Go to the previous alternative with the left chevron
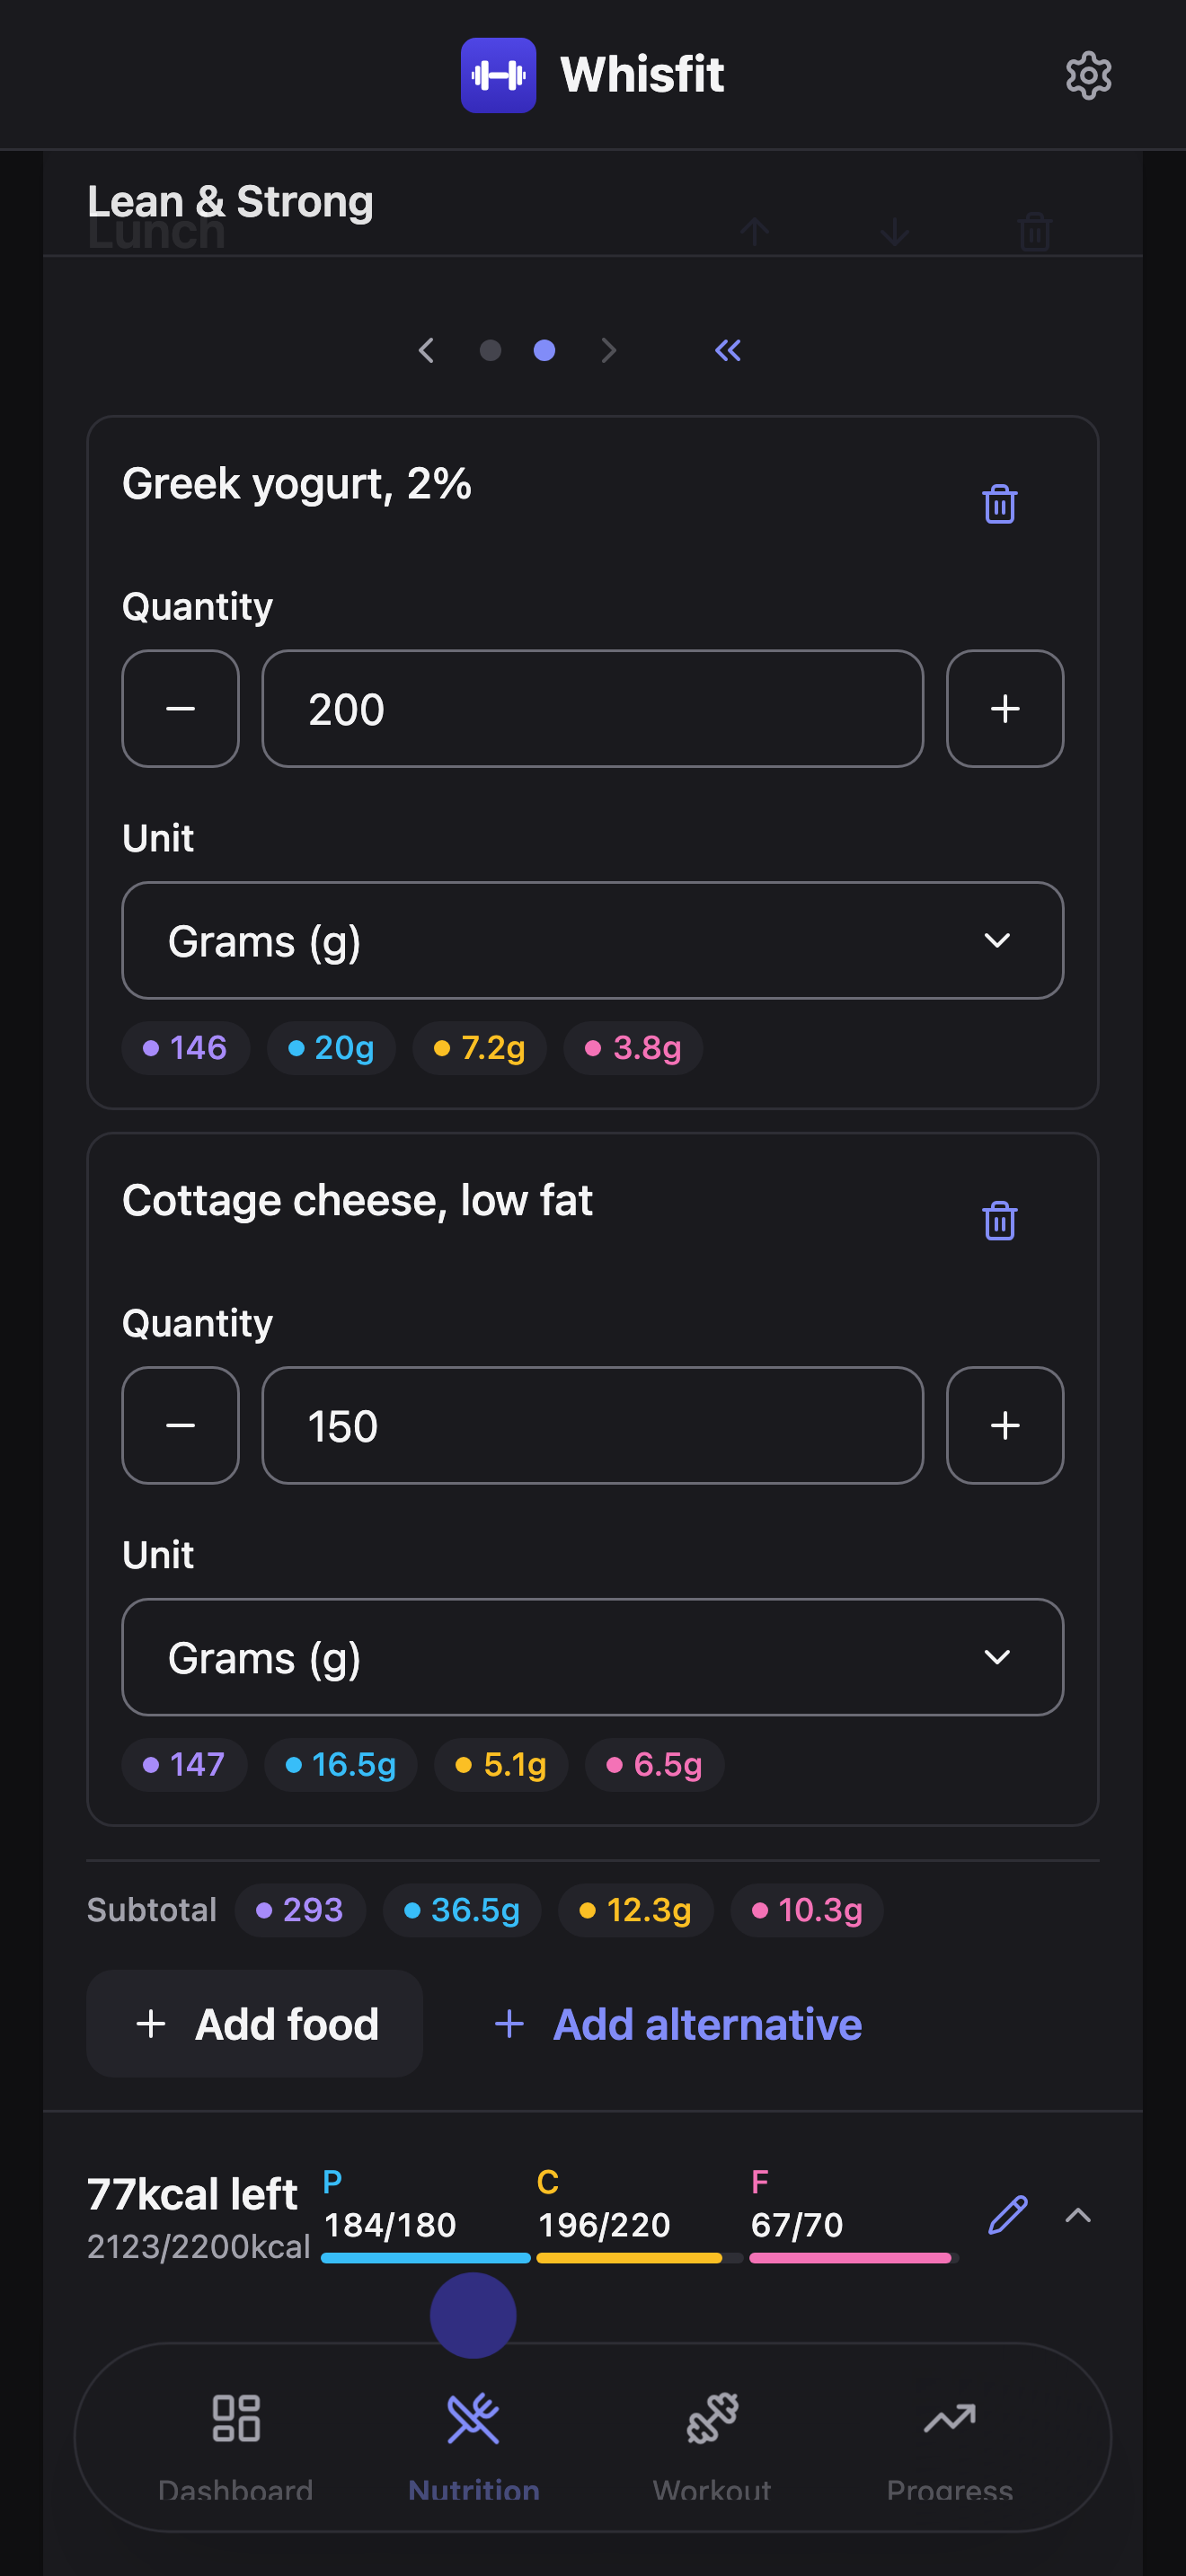Screen dimensions: 1186x2576 point(426,350)
